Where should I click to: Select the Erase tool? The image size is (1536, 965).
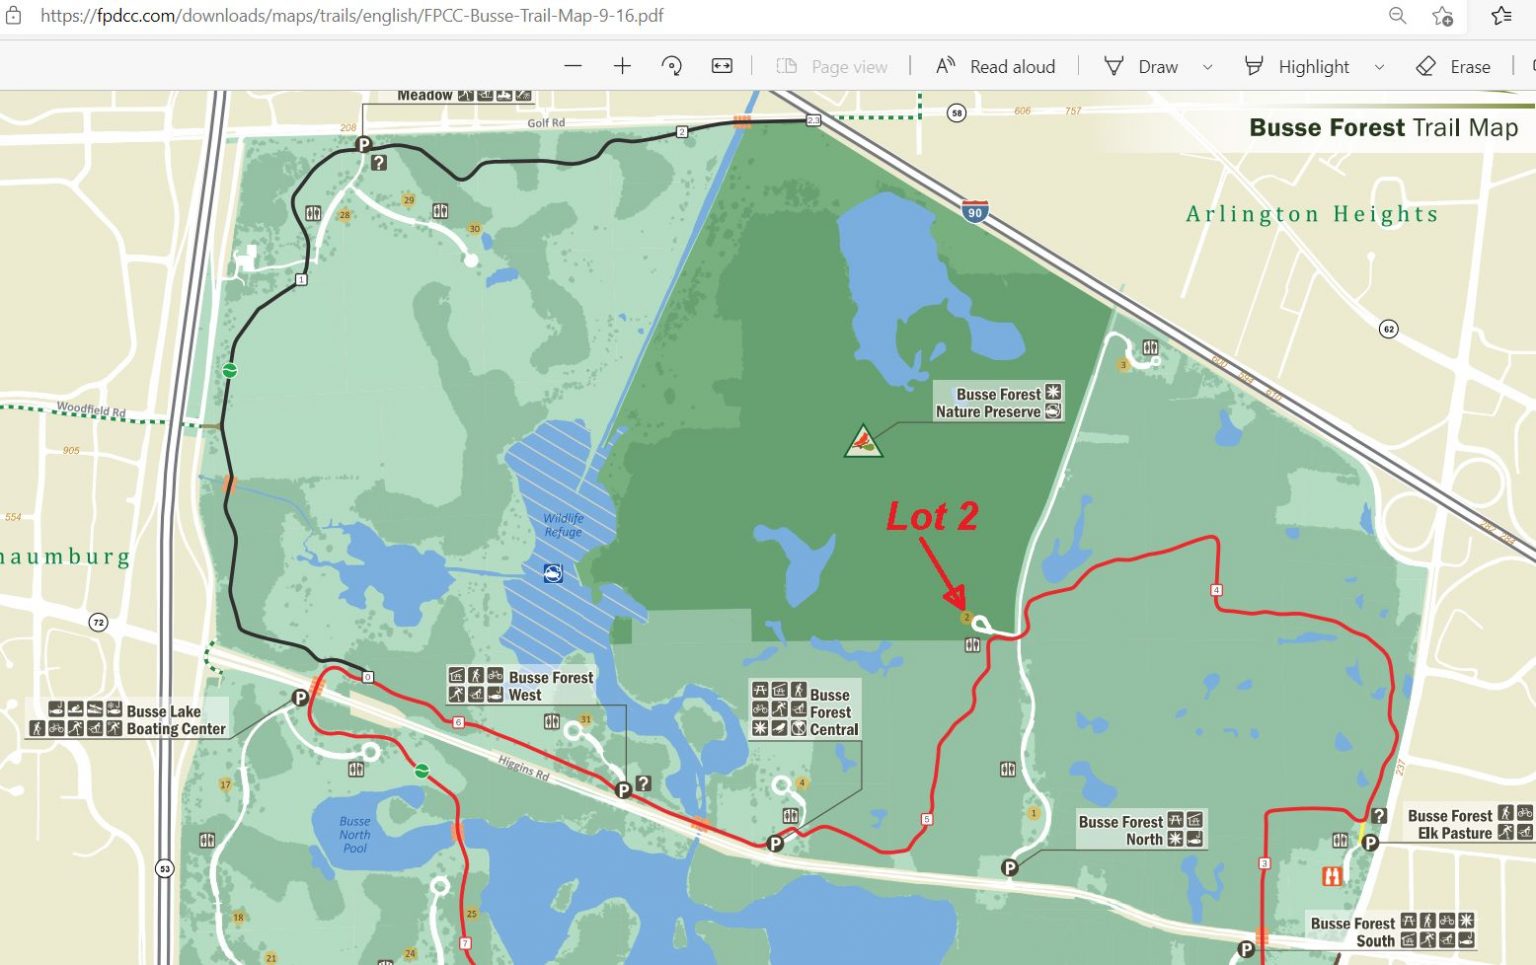pyautogui.click(x=1453, y=66)
